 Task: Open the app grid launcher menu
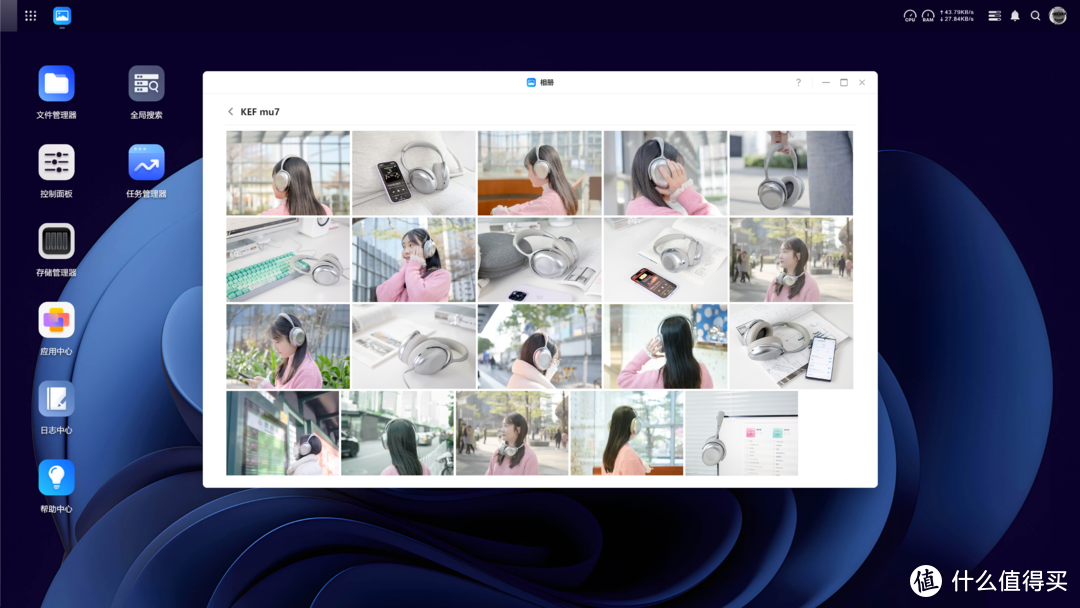(x=31, y=16)
